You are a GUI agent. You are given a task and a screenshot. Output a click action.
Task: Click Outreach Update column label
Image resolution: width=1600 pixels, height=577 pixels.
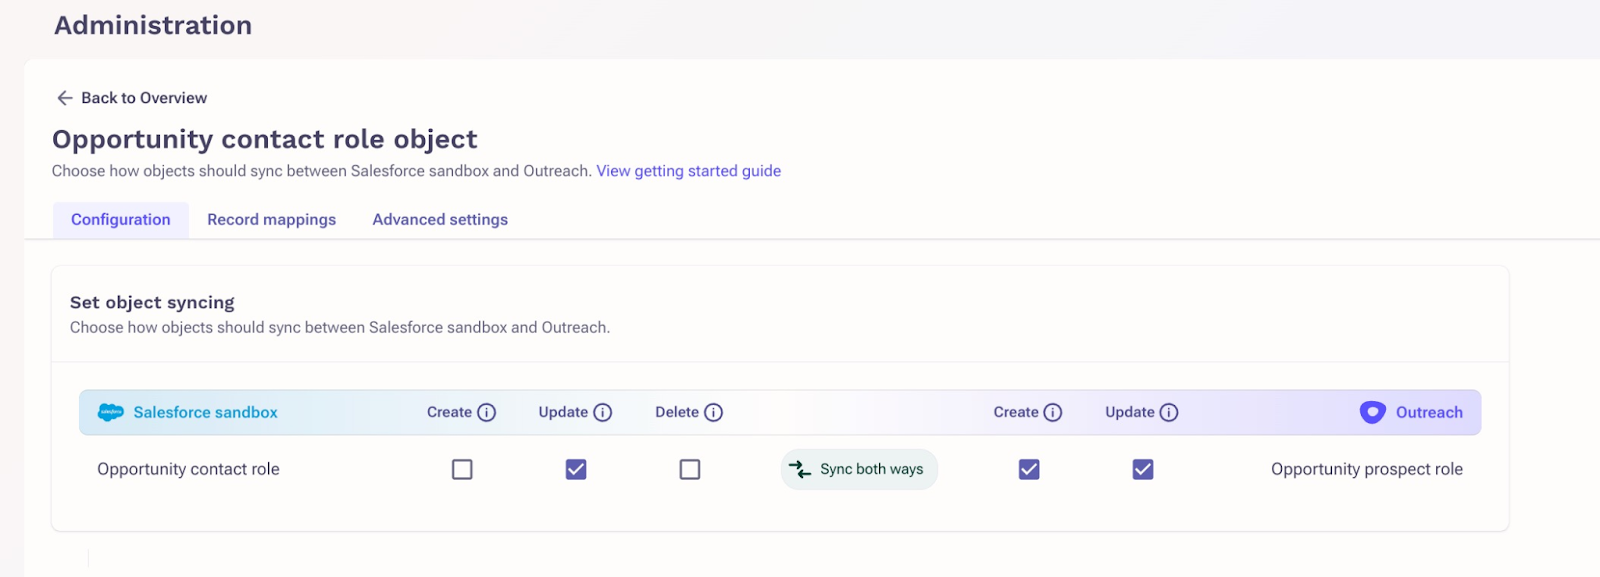pyautogui.click(x=1130, y=412)
